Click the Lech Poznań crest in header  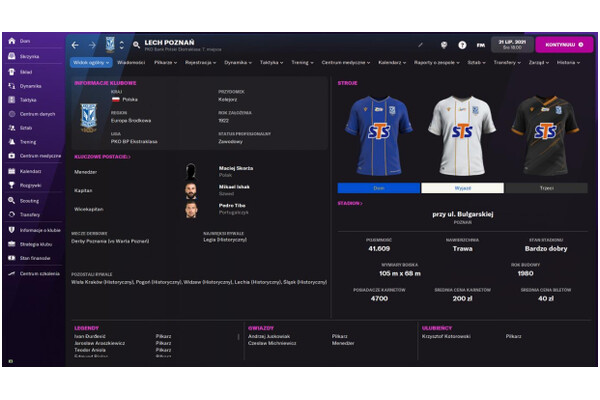tap(110, 45)
